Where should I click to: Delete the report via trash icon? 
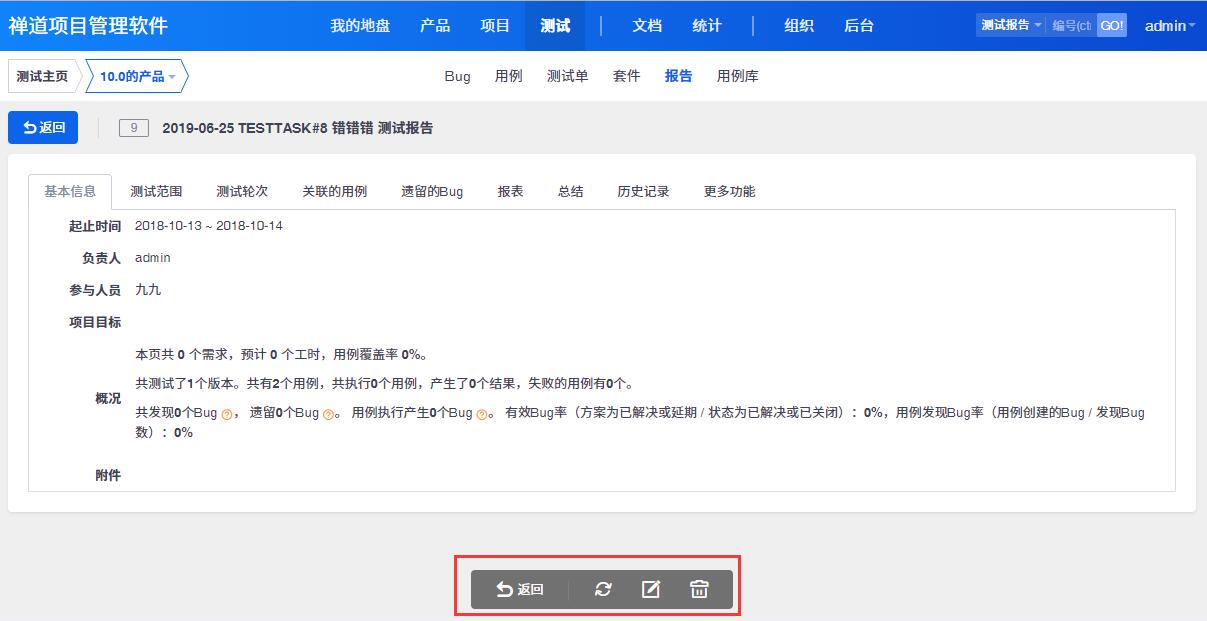coord(699,589)
